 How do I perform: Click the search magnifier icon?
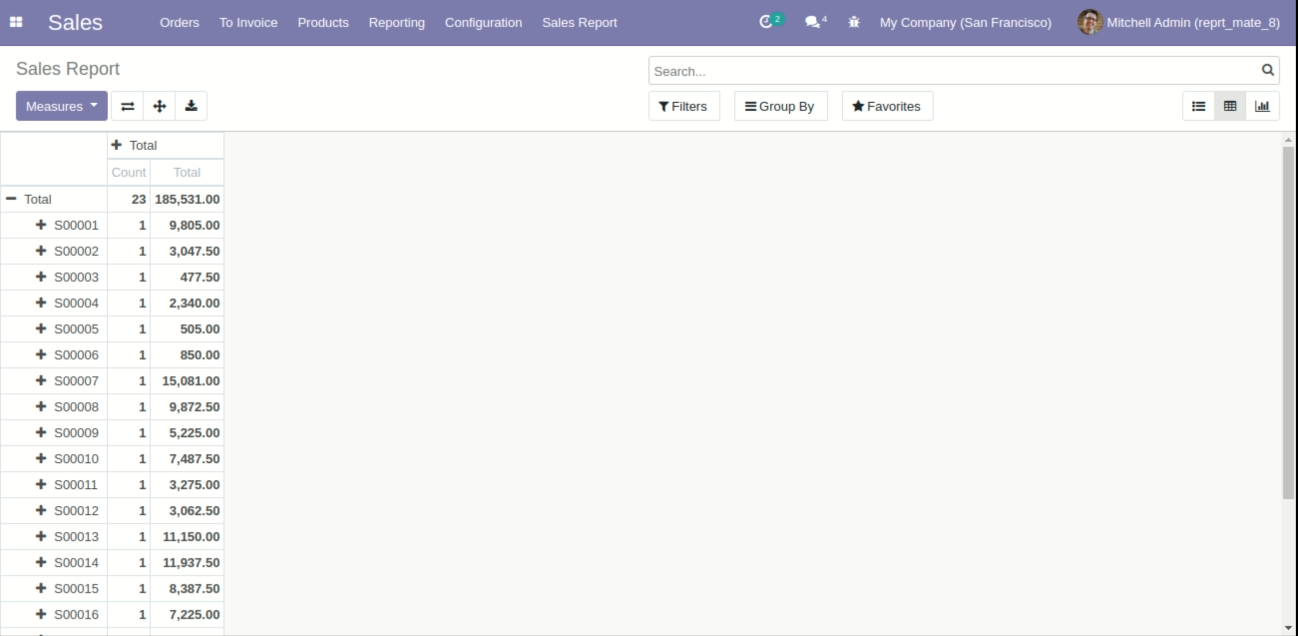pos(1268,70)
